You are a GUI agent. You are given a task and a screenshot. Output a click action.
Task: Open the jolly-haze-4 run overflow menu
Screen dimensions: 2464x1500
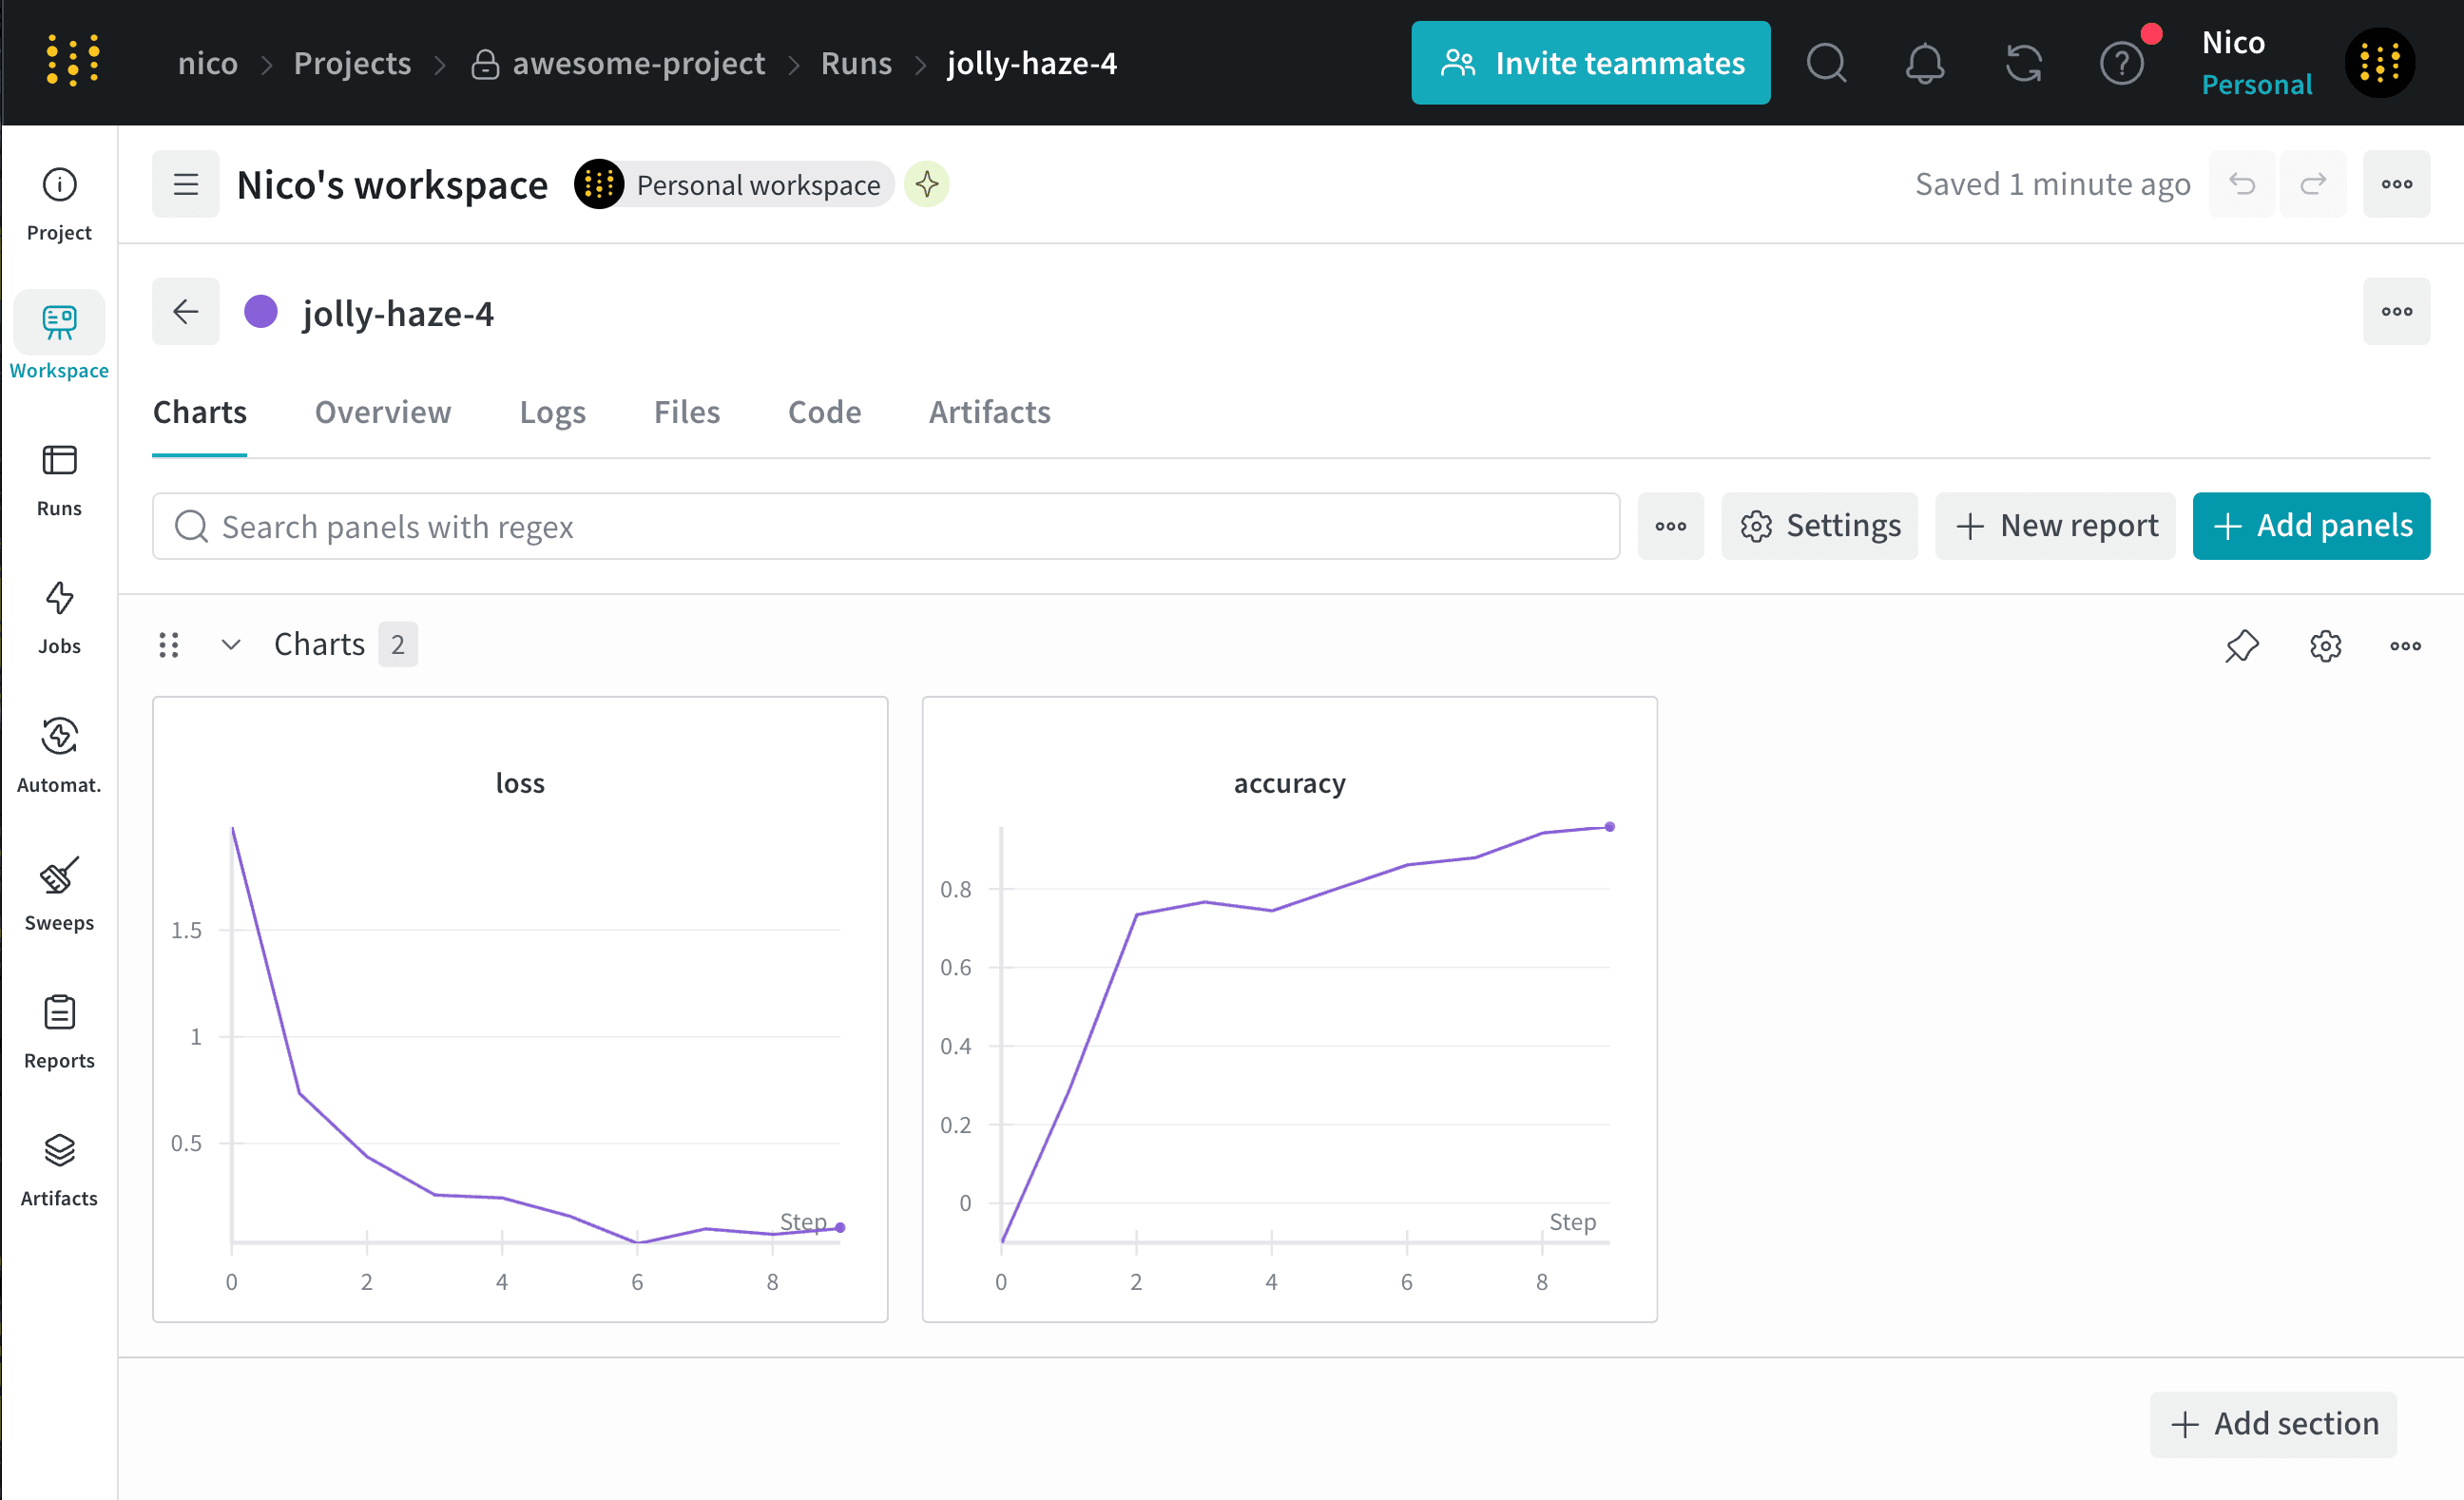[2396, 311]
